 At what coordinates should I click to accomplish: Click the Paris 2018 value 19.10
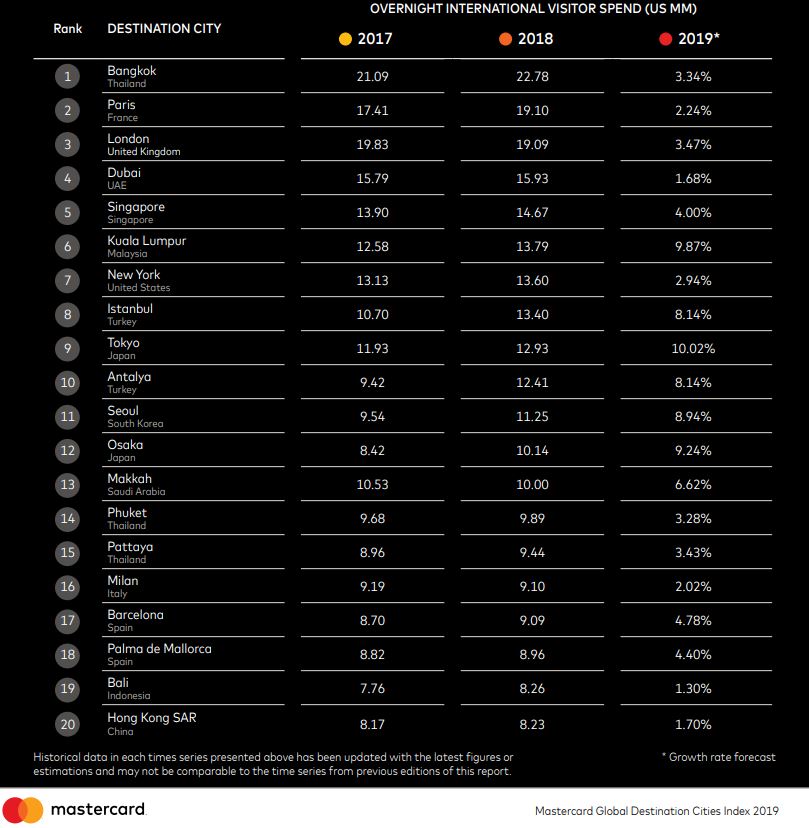(x=532, y=110)
